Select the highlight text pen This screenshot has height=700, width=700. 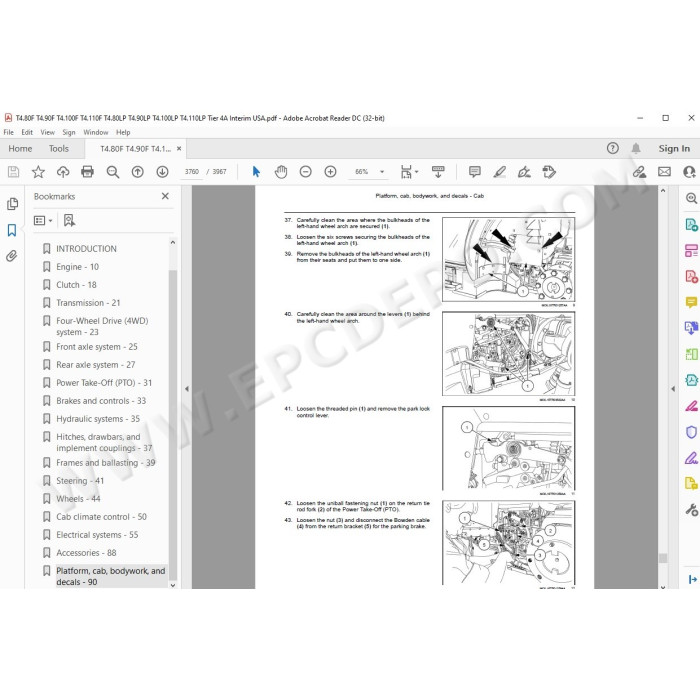coord(500,172)
